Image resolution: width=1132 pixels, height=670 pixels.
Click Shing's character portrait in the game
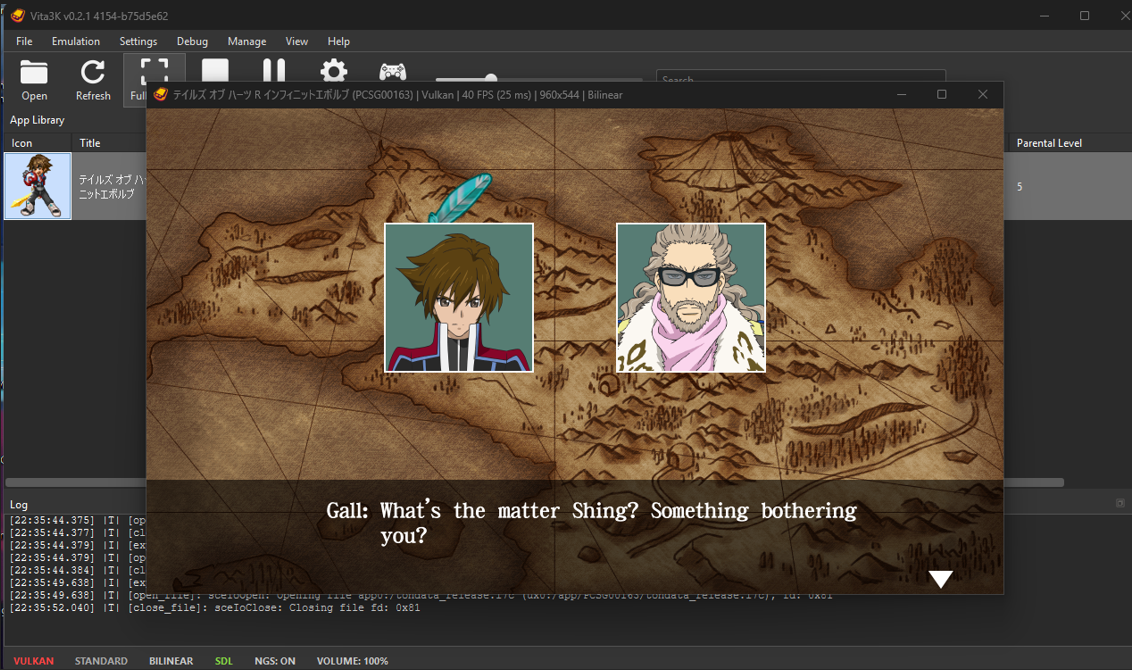459,297
